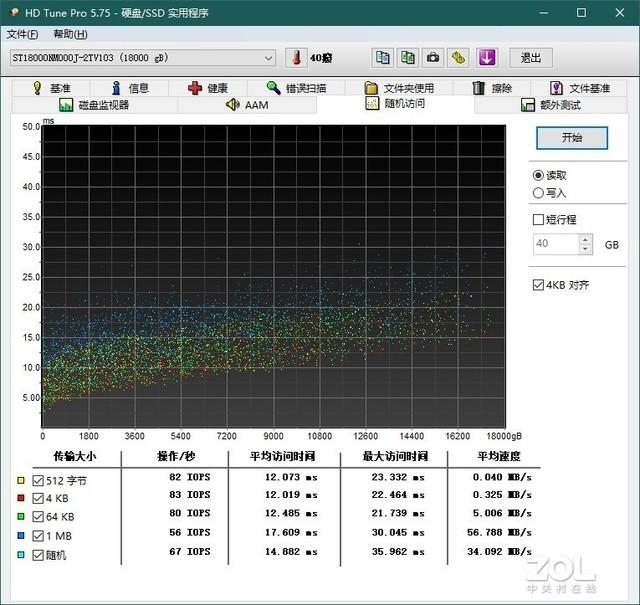Click green swatch for 64 KB

click(21, 516)
